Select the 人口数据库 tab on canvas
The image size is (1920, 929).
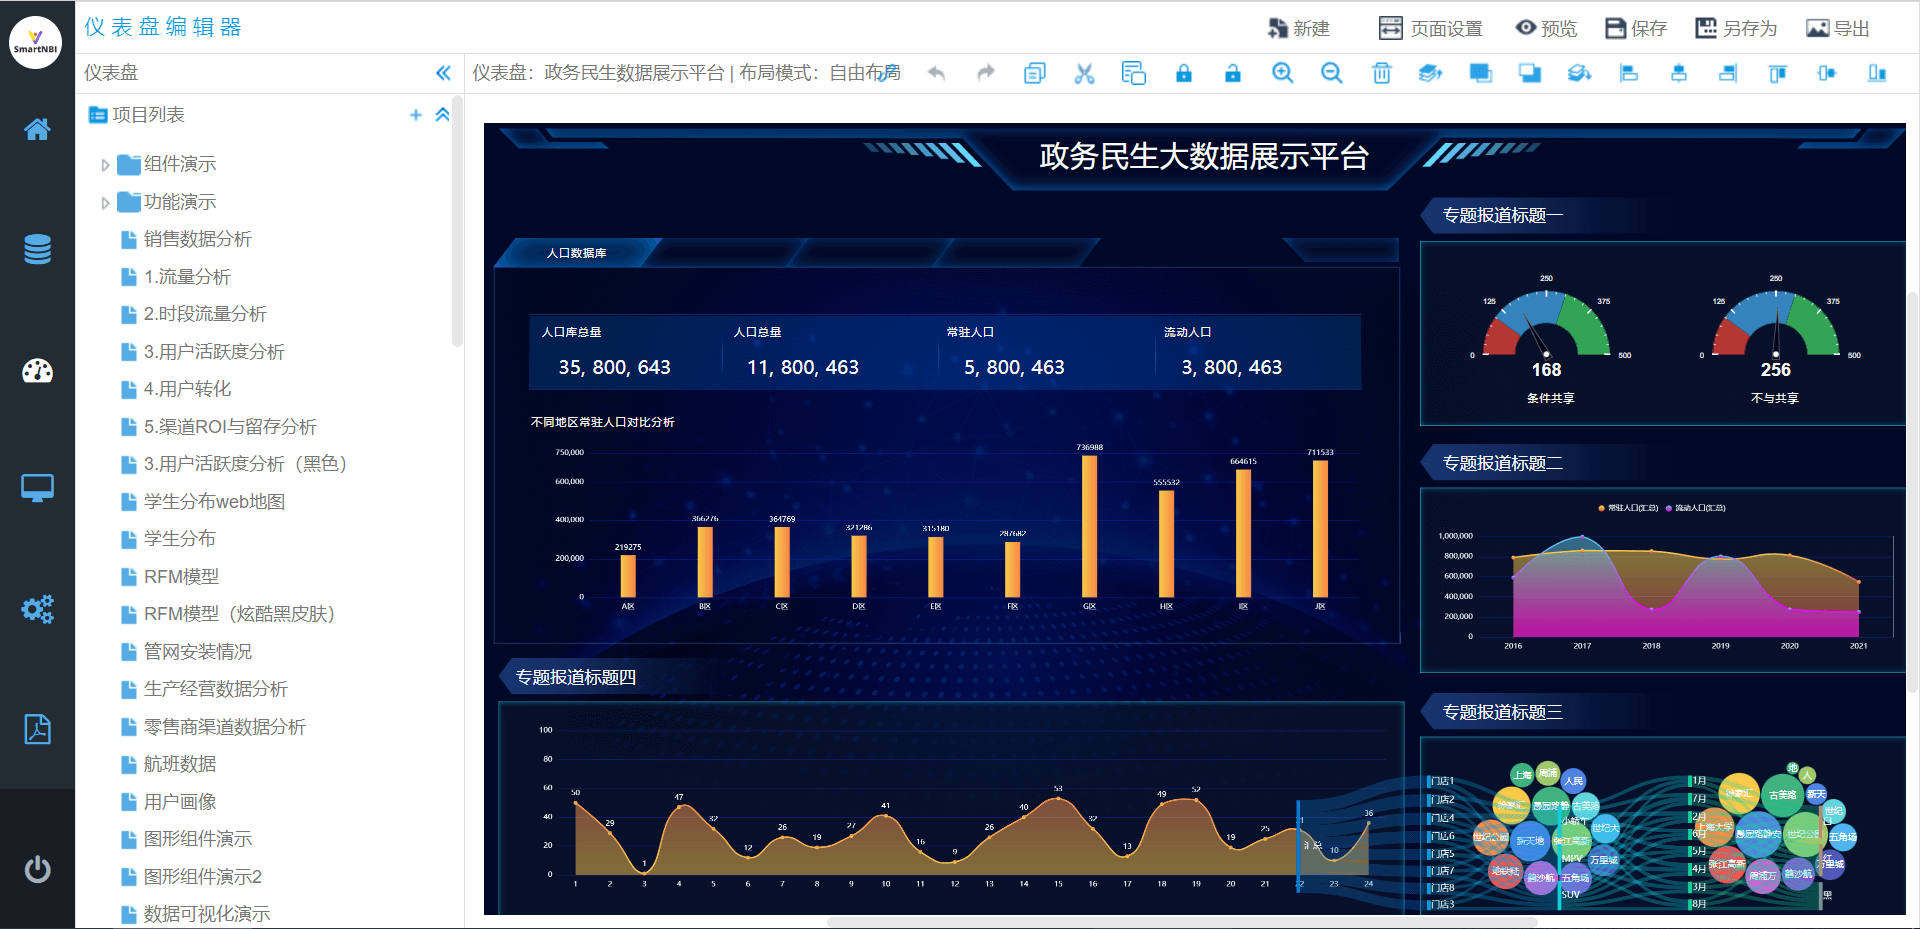pos(577,253)
